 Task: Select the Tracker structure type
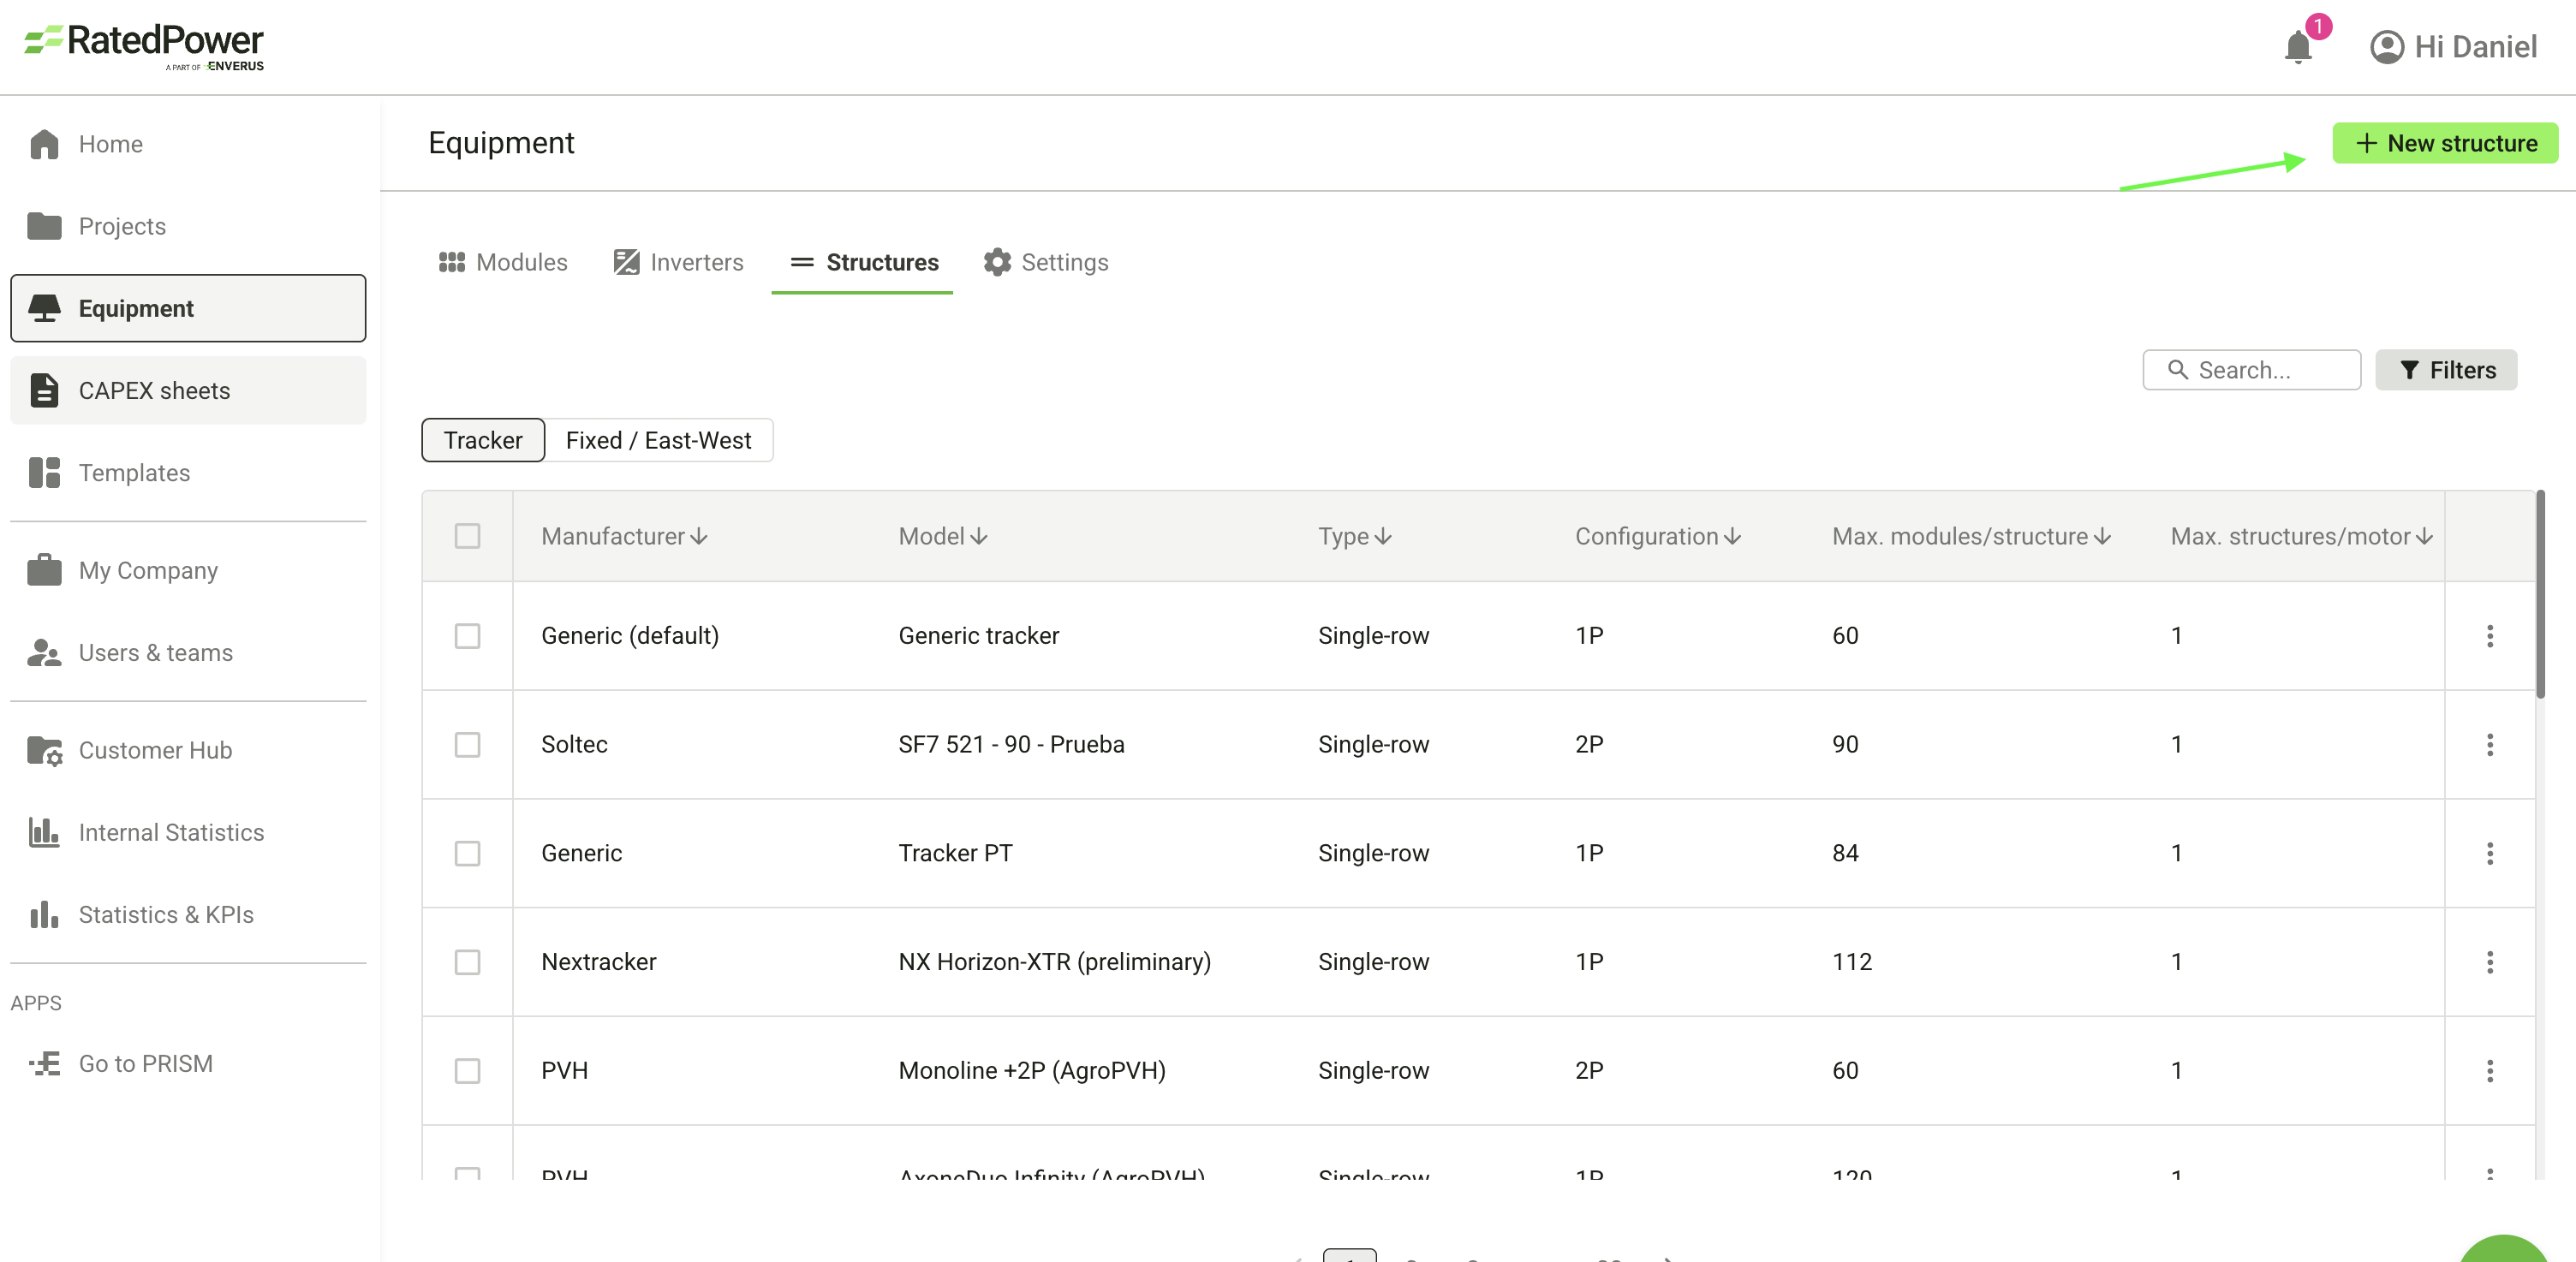pyautogui.click(x=483, y=440)
